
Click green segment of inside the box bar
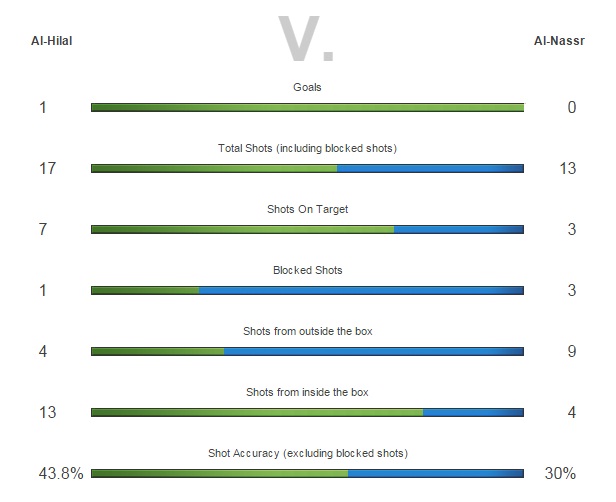pyautogui.click(x=257, y=413)
